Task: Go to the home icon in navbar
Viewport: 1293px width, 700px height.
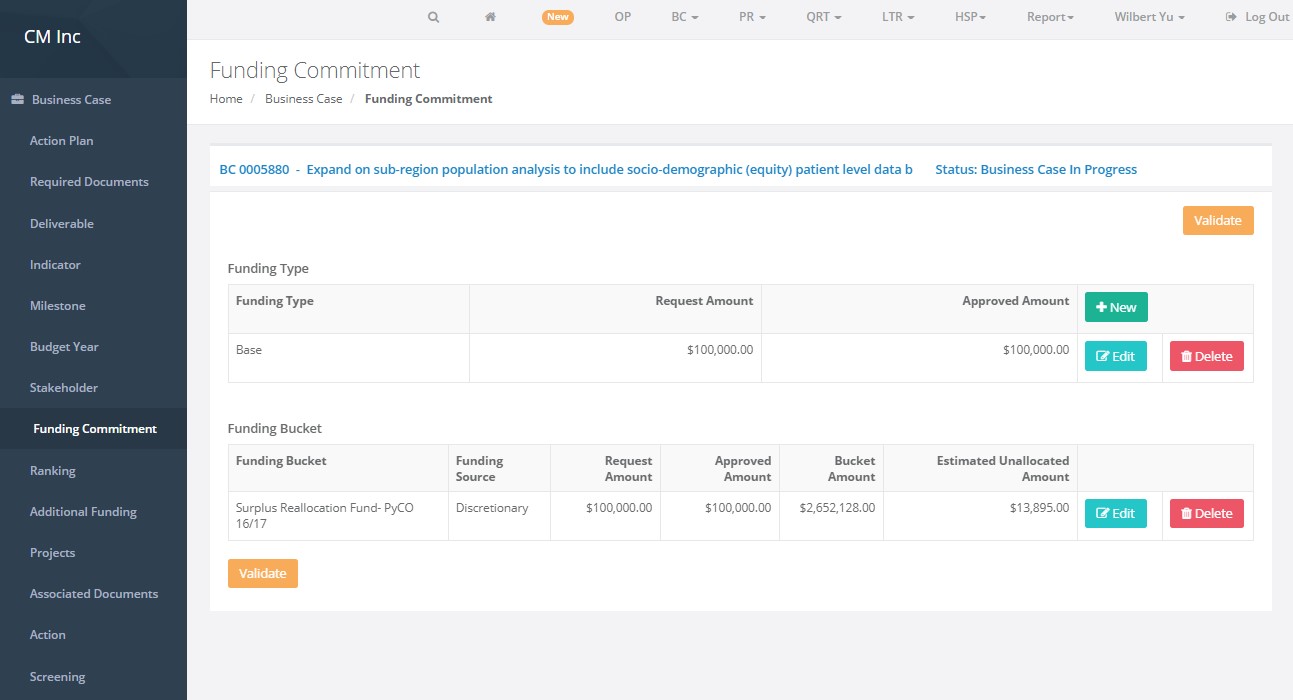Action: [490, 17]
